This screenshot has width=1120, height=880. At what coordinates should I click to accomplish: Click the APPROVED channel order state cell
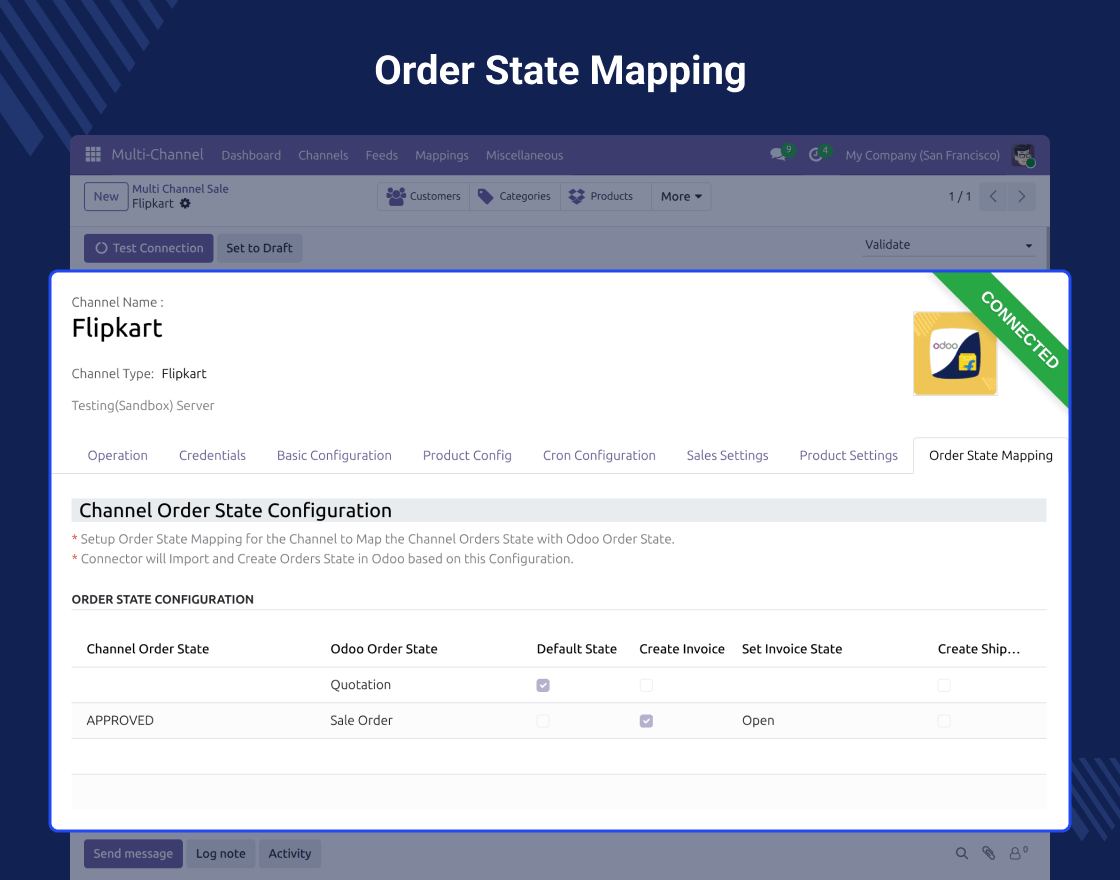point(120,720)
